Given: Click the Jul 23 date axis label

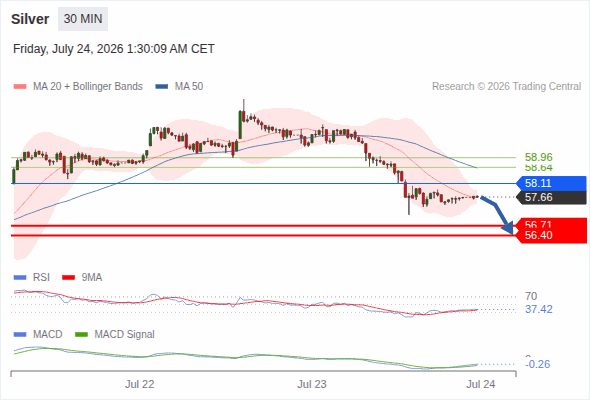Looking at the screenshot, I should pos(312,384).
